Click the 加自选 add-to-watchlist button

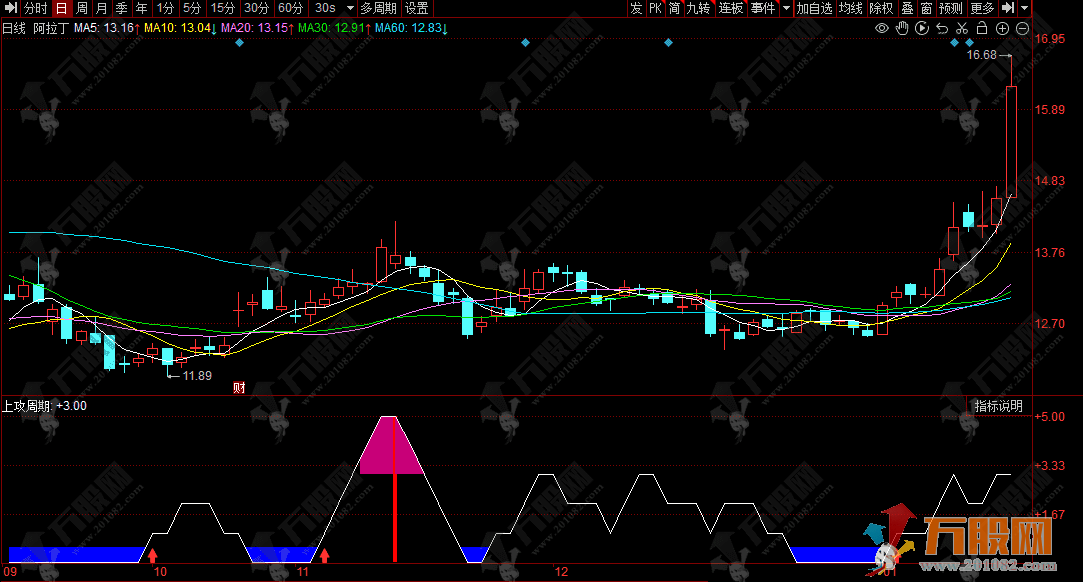[x=814, y=8]
